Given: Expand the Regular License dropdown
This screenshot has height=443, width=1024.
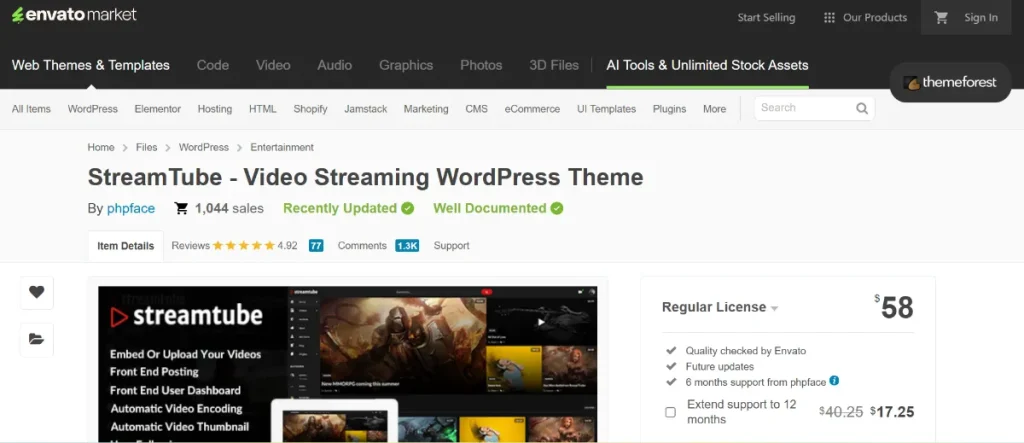Looking at the screenshot, I should click(x=720, y=307).
